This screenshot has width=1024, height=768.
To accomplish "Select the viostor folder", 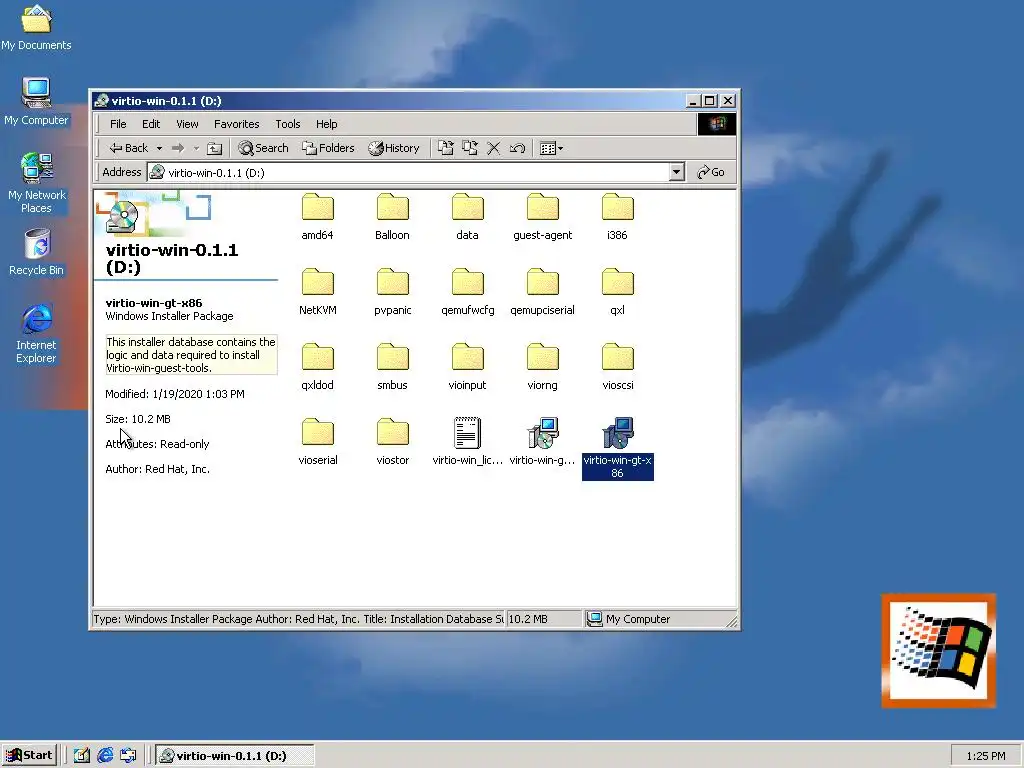I will coord(392,442).
